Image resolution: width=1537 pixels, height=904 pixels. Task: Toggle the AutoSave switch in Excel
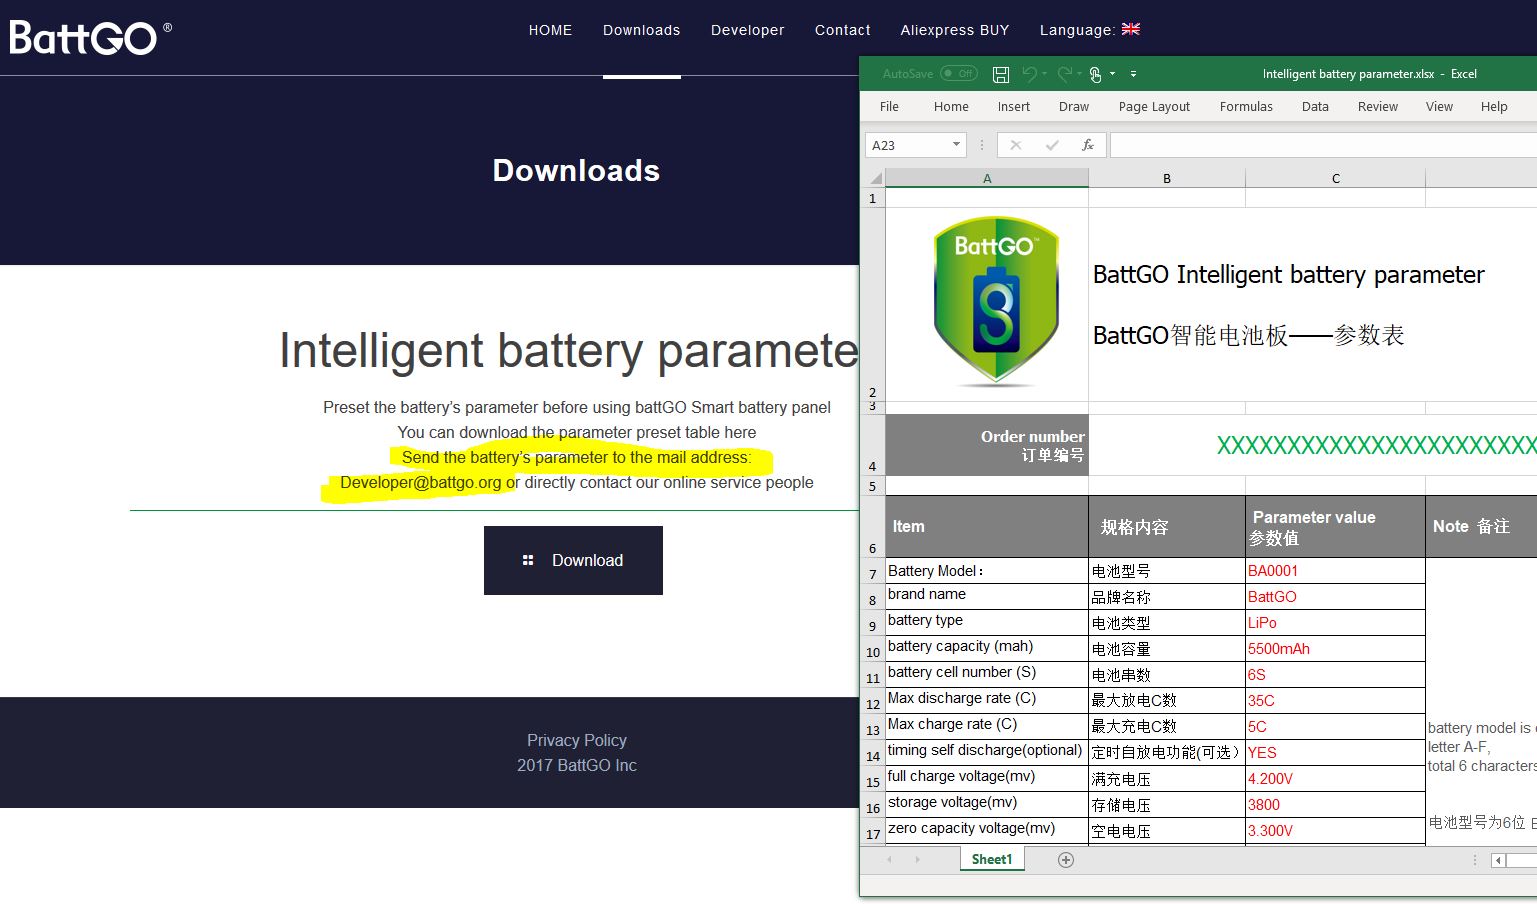tap(959, 74)
